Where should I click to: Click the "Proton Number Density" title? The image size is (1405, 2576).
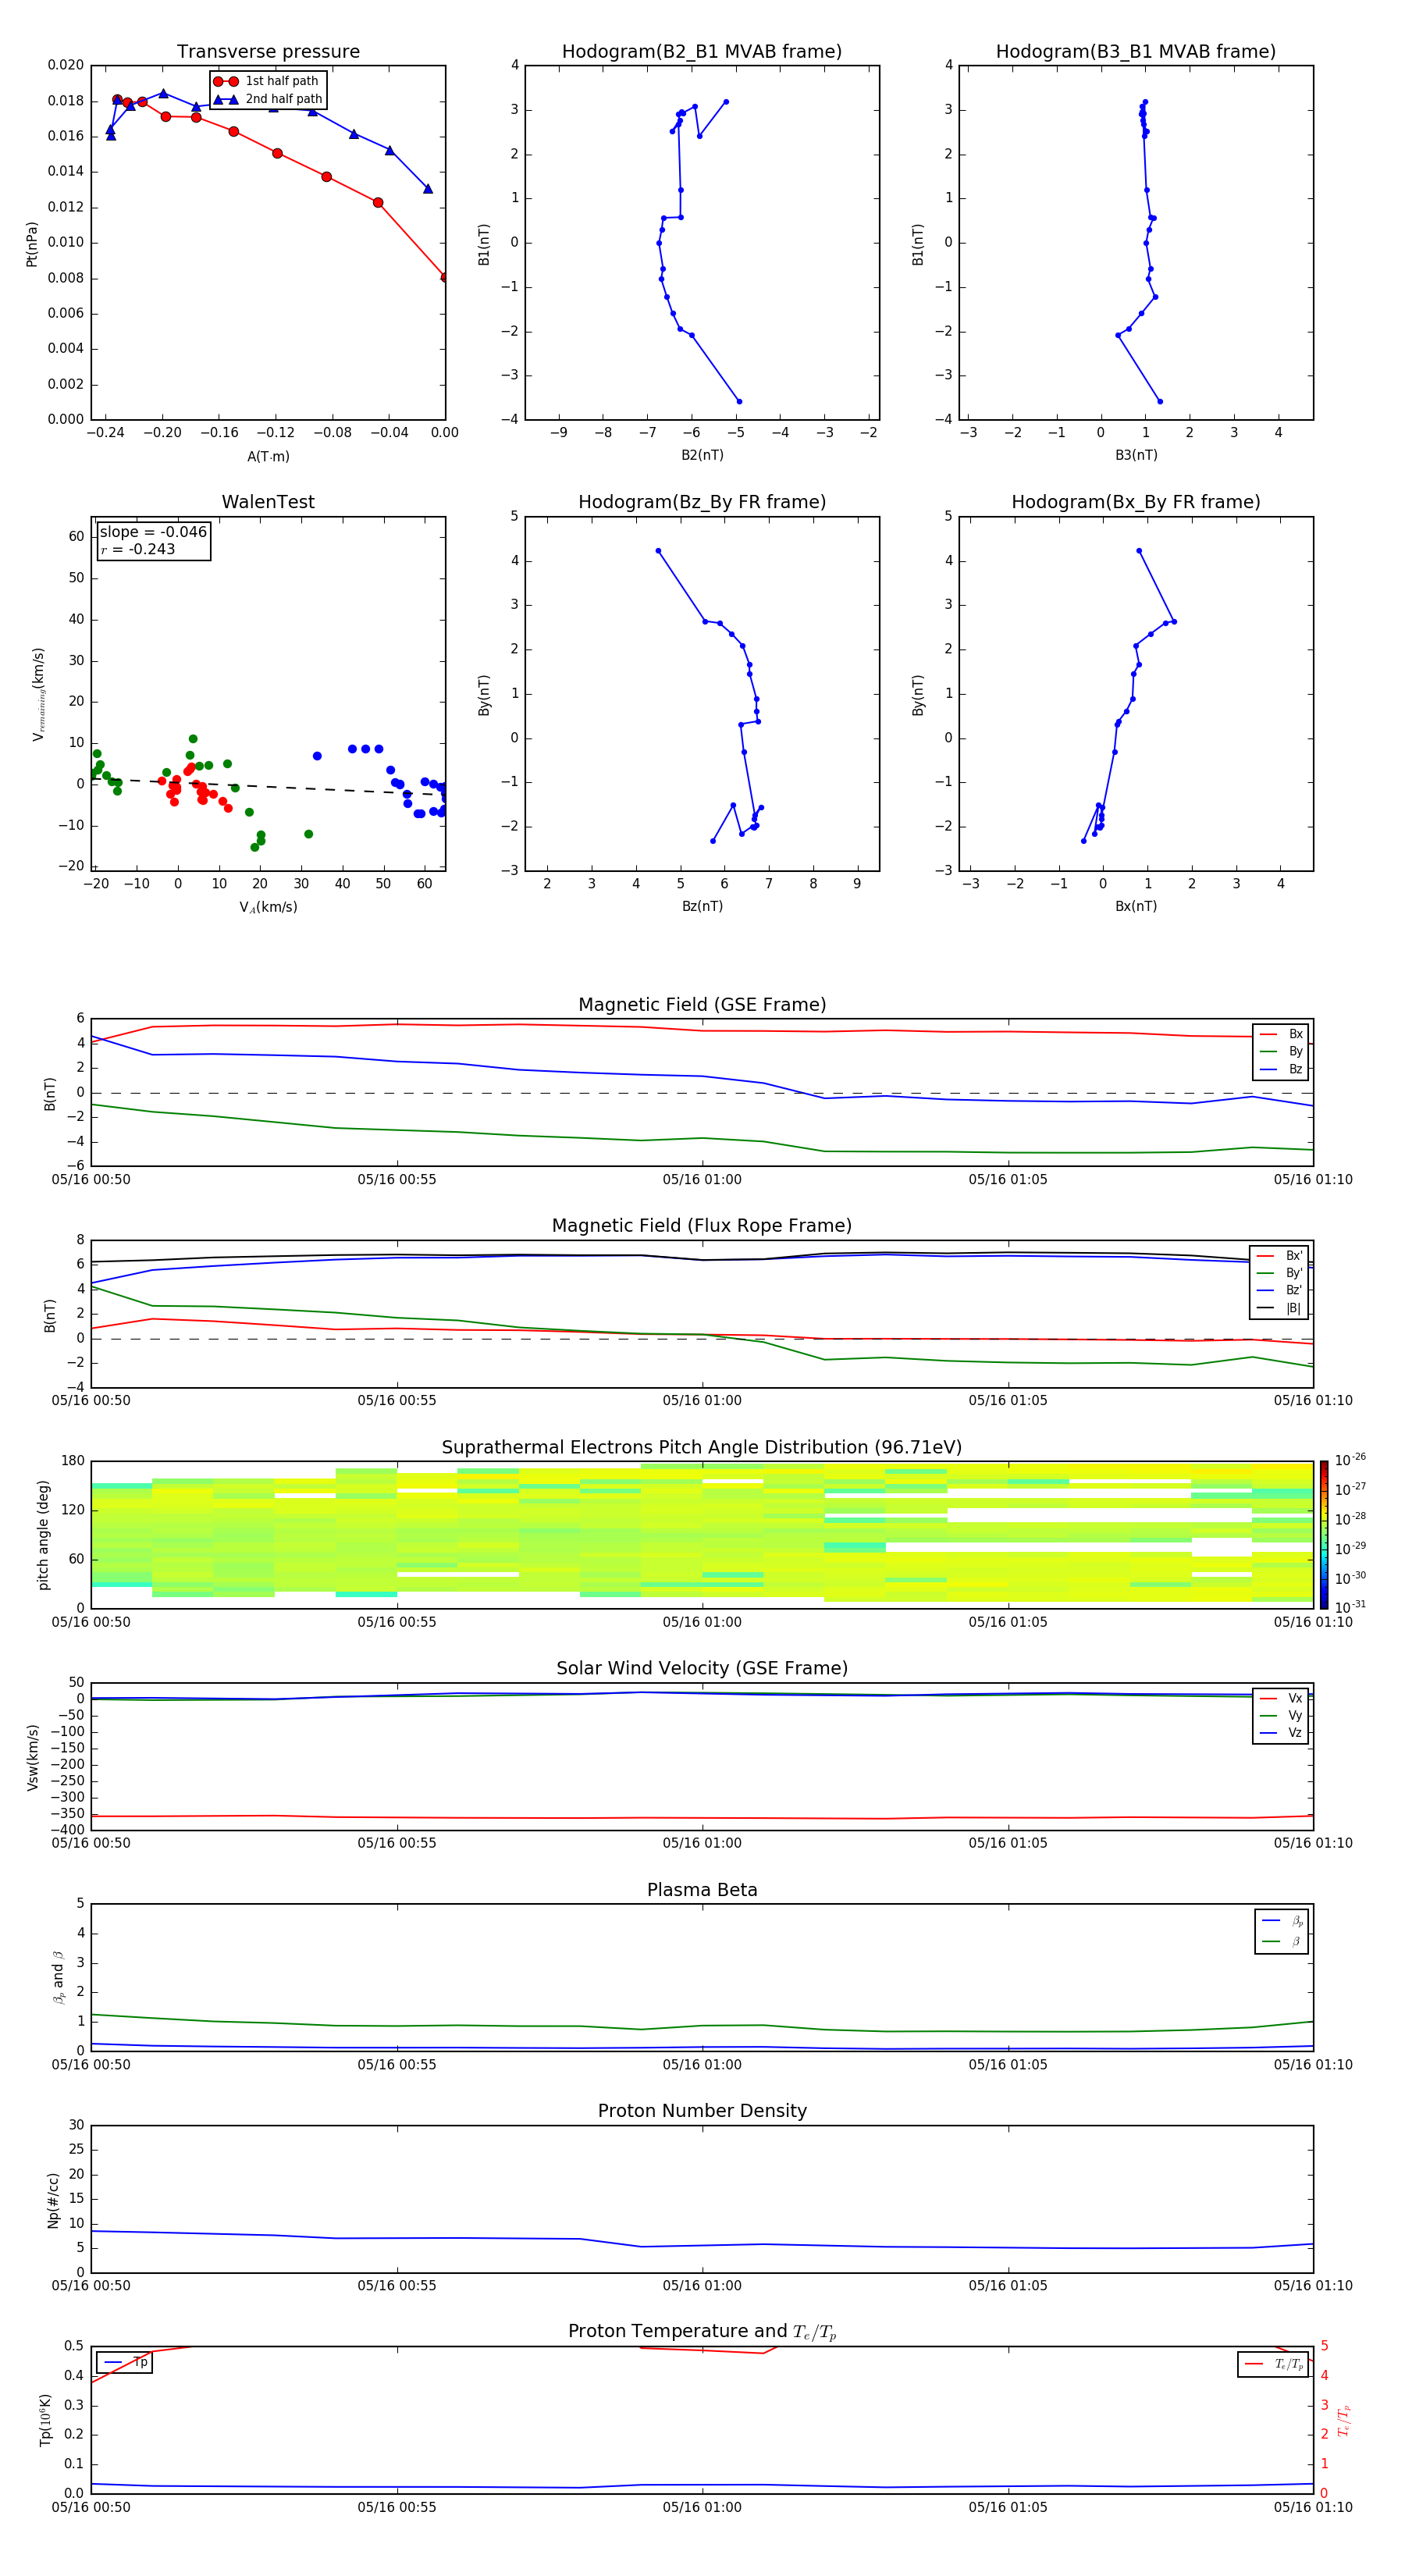click(702, 2111)
